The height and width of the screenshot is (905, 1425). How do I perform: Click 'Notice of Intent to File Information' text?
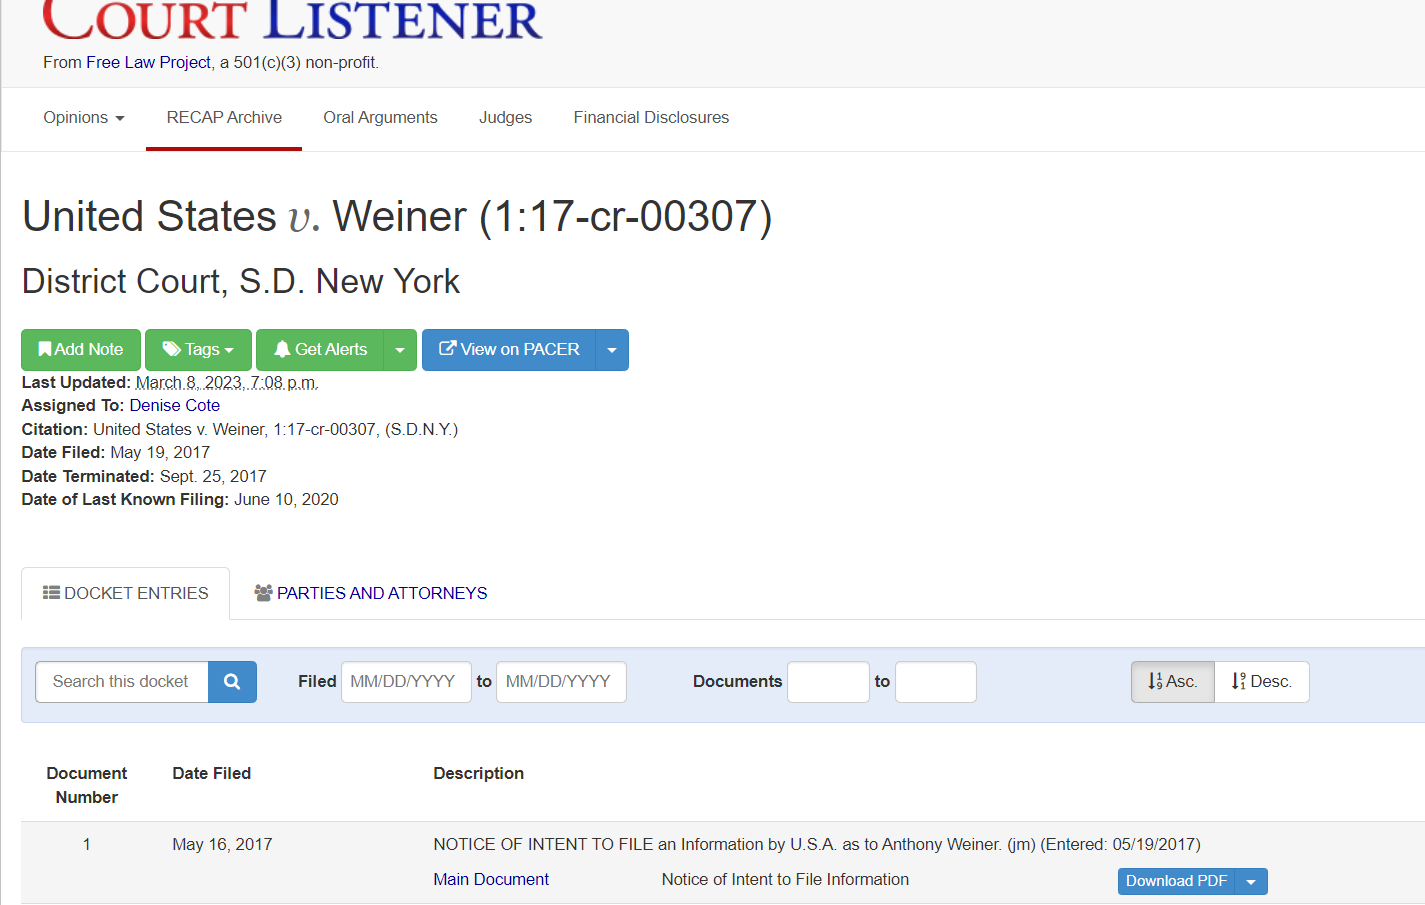coord(785,879)
